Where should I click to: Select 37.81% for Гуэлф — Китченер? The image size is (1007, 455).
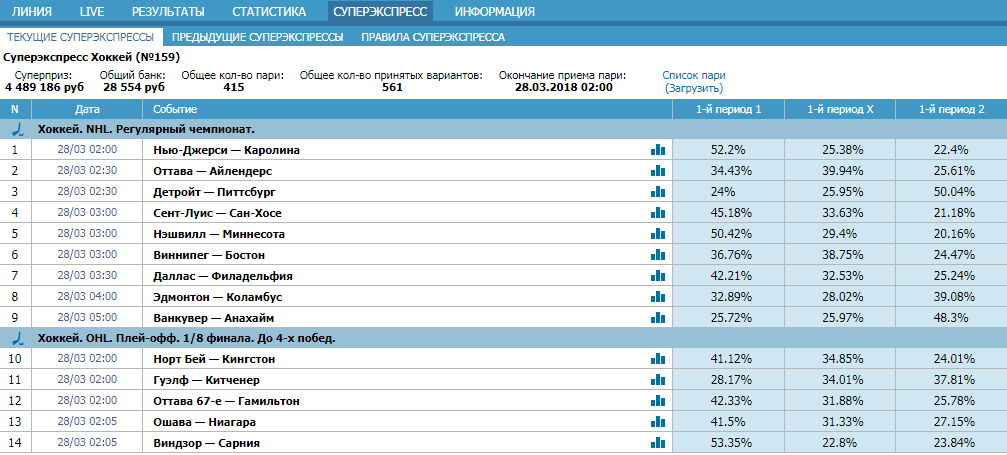952,380
